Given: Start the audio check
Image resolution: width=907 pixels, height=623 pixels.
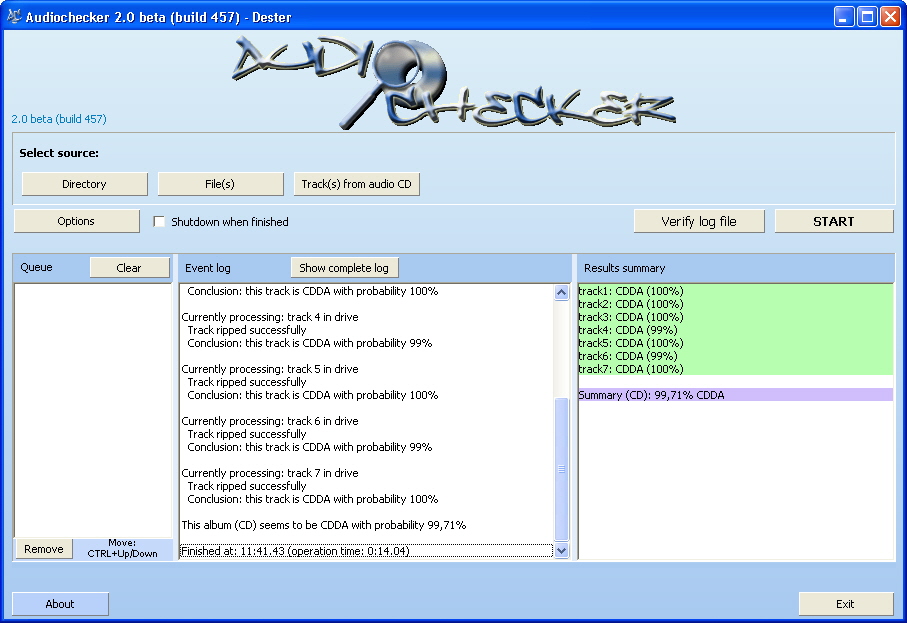Looking at the screenshot, I should coord(833,221).
